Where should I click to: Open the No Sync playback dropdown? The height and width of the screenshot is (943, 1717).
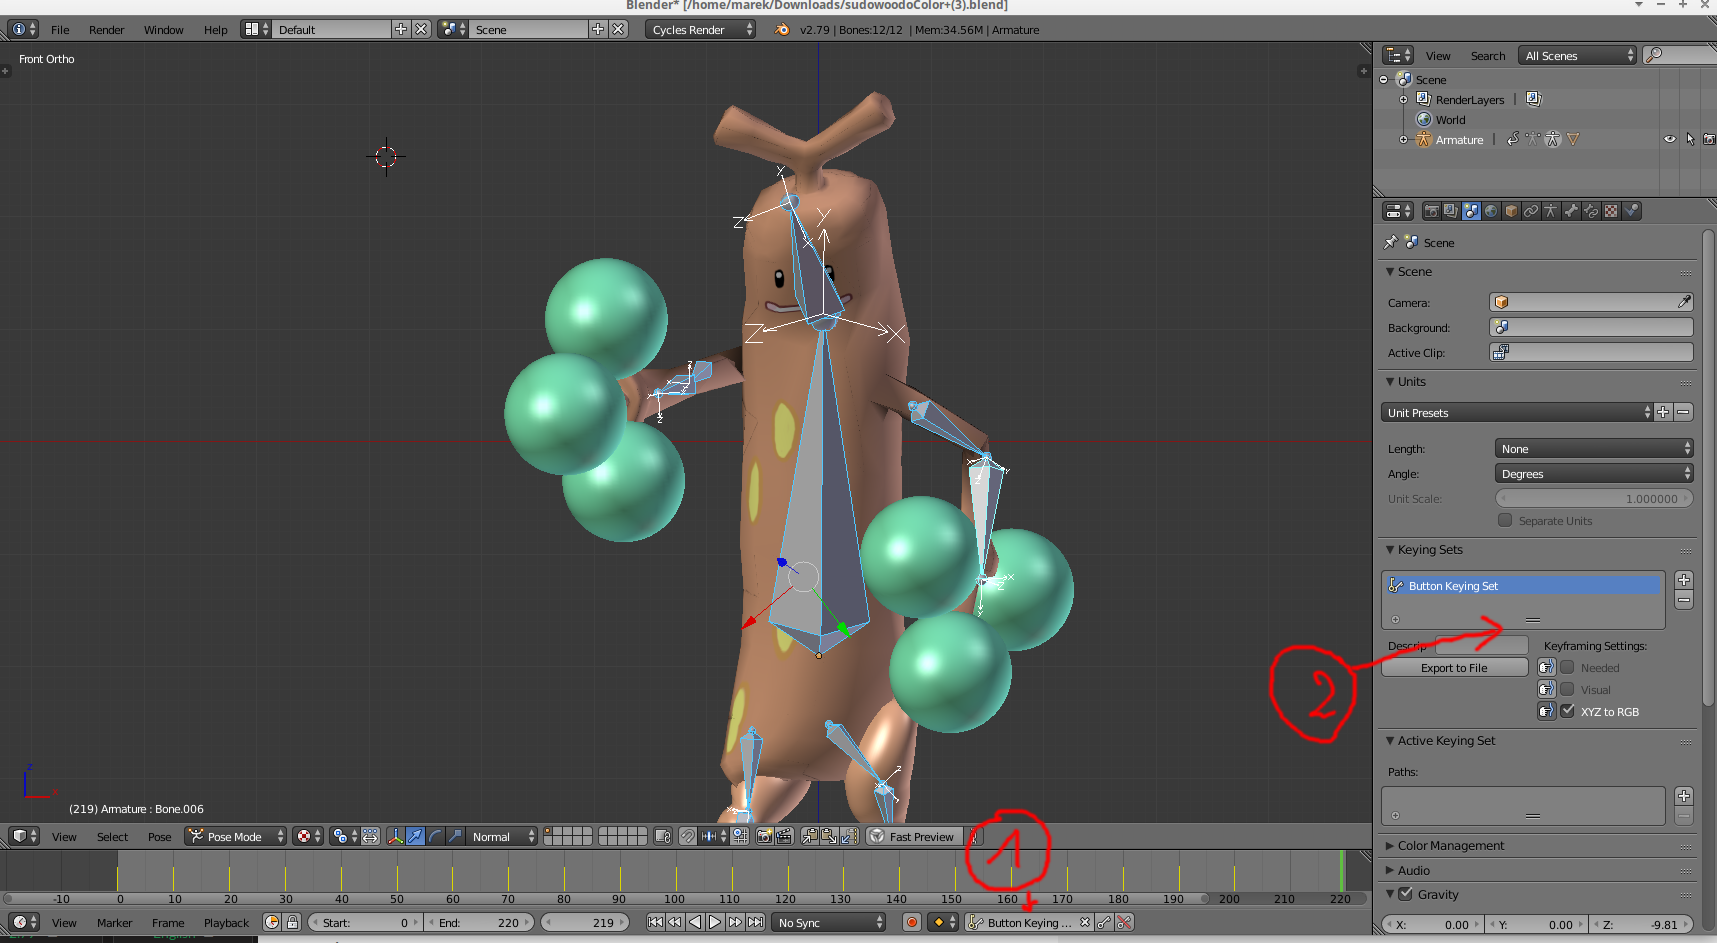(828, 923)
